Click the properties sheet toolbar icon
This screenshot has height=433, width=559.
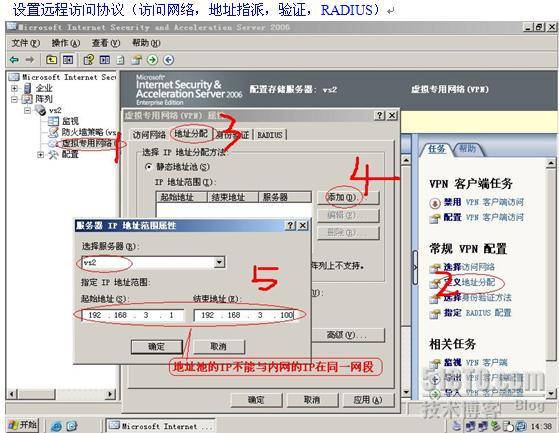[136, 60]
